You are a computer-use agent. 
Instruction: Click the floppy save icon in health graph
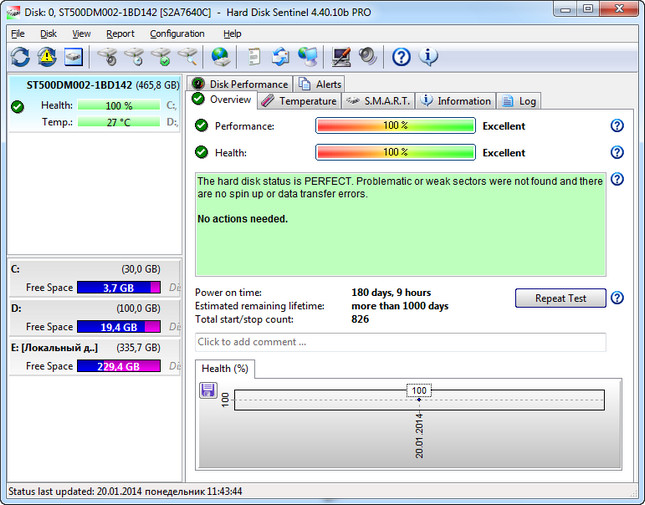click(208, 390)
